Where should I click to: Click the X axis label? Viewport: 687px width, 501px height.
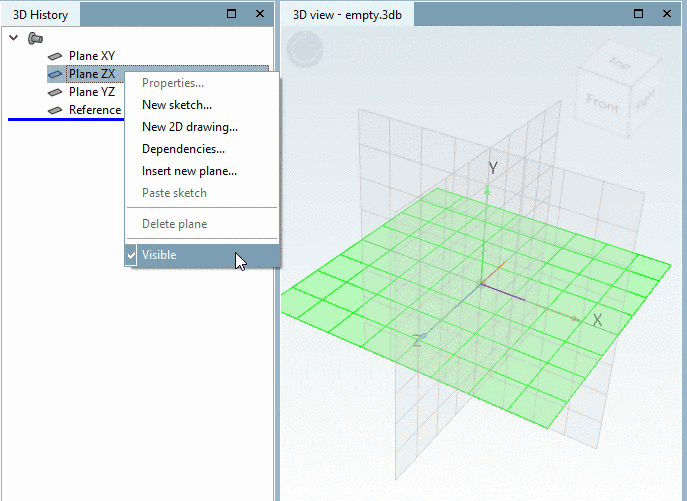click(x=597, y=320)
